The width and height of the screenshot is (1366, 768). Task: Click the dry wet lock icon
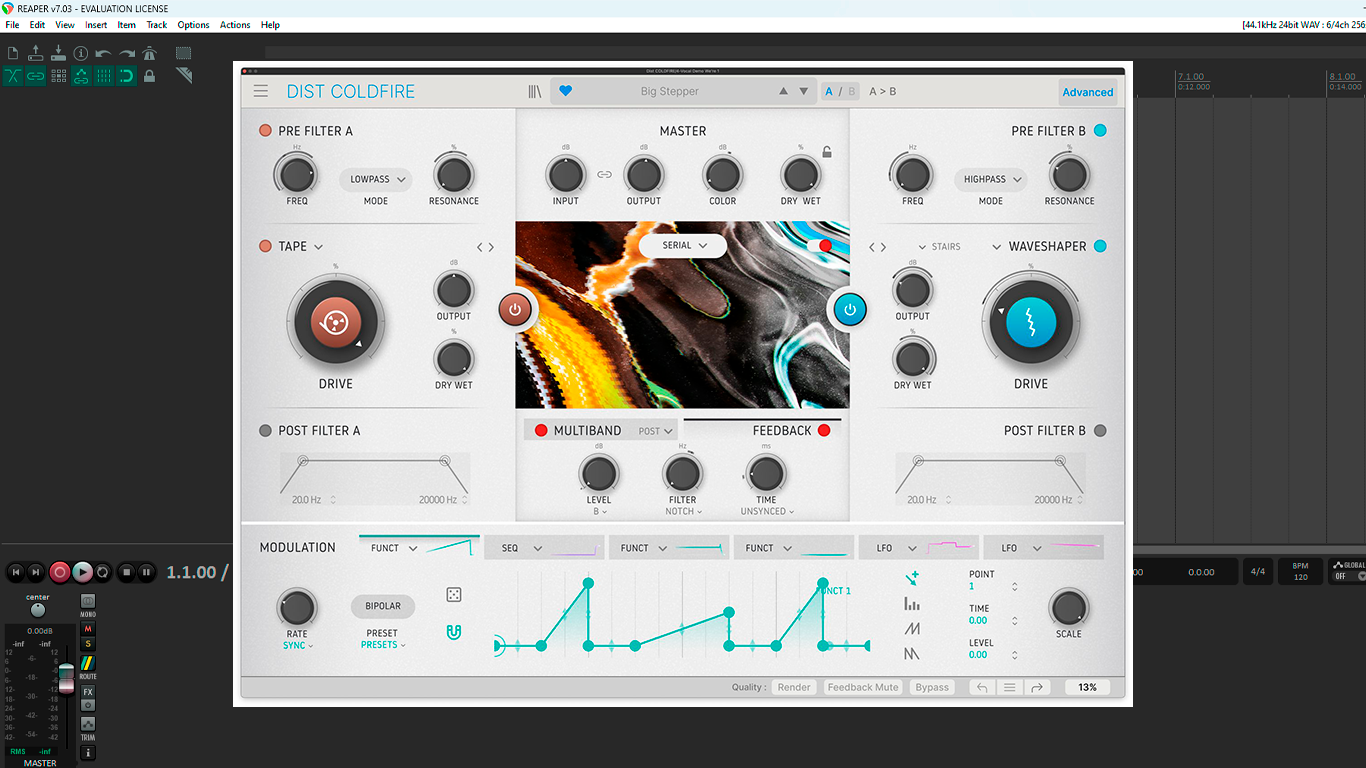click(827, 152)
